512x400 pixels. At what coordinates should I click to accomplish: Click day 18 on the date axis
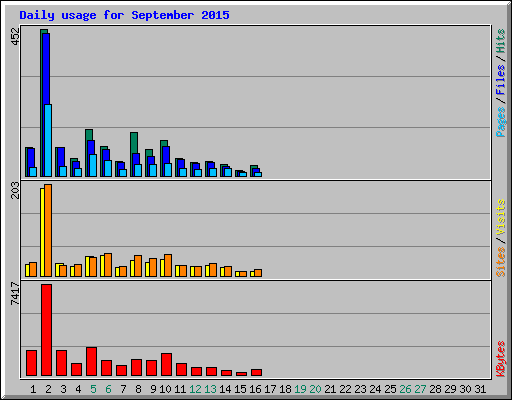pyautogui.click(x=285, y=389)
